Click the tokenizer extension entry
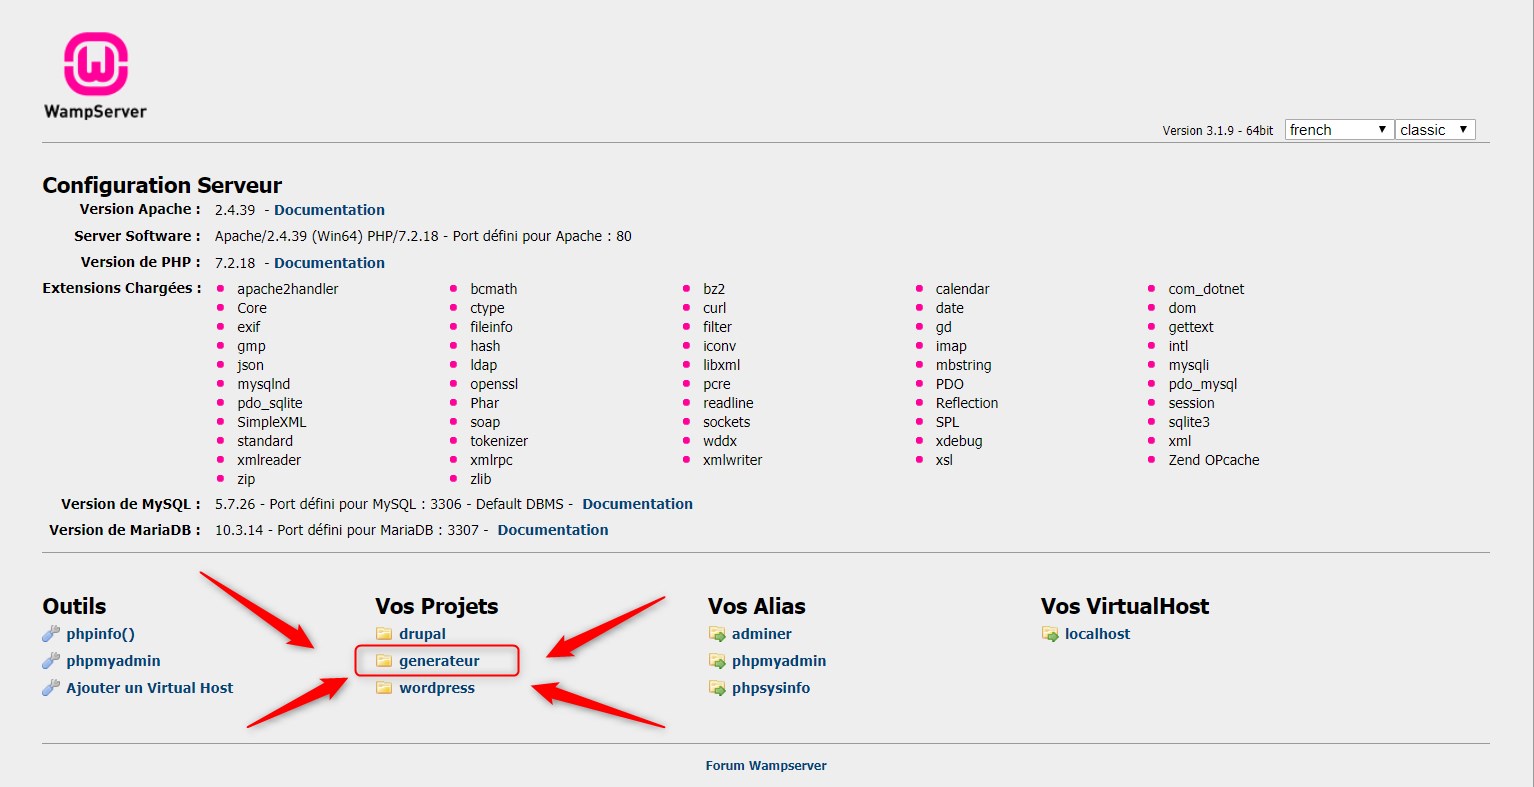Viewport: 1534px width, 787px height. pyautogui.click(x=499, y=441)
